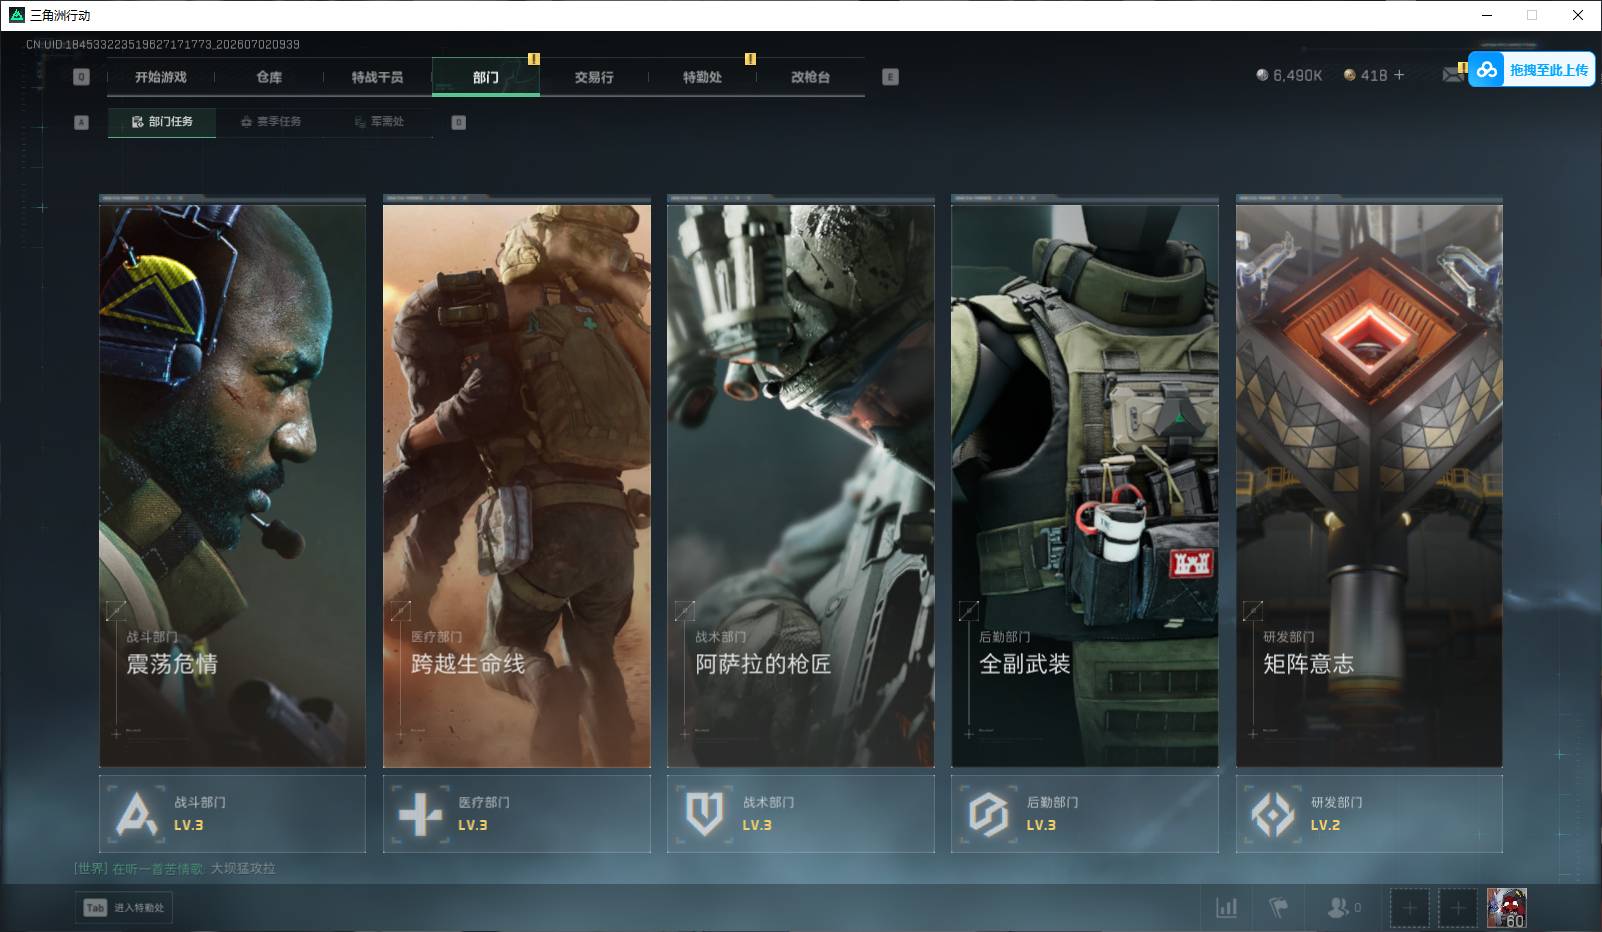The height and width of the screenshot is (932, 1602).
Task: Click the second empty squad slot plus
Action: [x=1458, y=908]
